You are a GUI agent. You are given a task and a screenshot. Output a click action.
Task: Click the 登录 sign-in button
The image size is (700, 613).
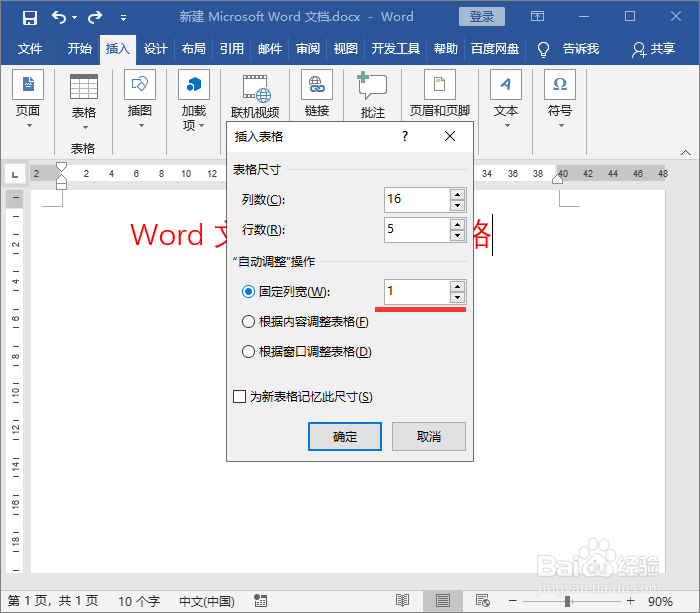coord(482,17)
